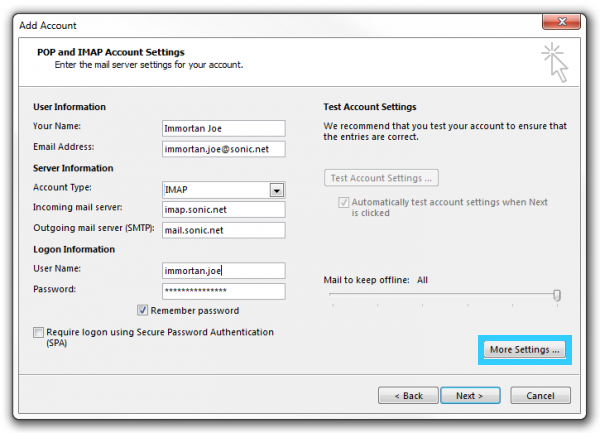Click the 'Server Information' section label
The image size is (600, 433).
click(73, 168)
